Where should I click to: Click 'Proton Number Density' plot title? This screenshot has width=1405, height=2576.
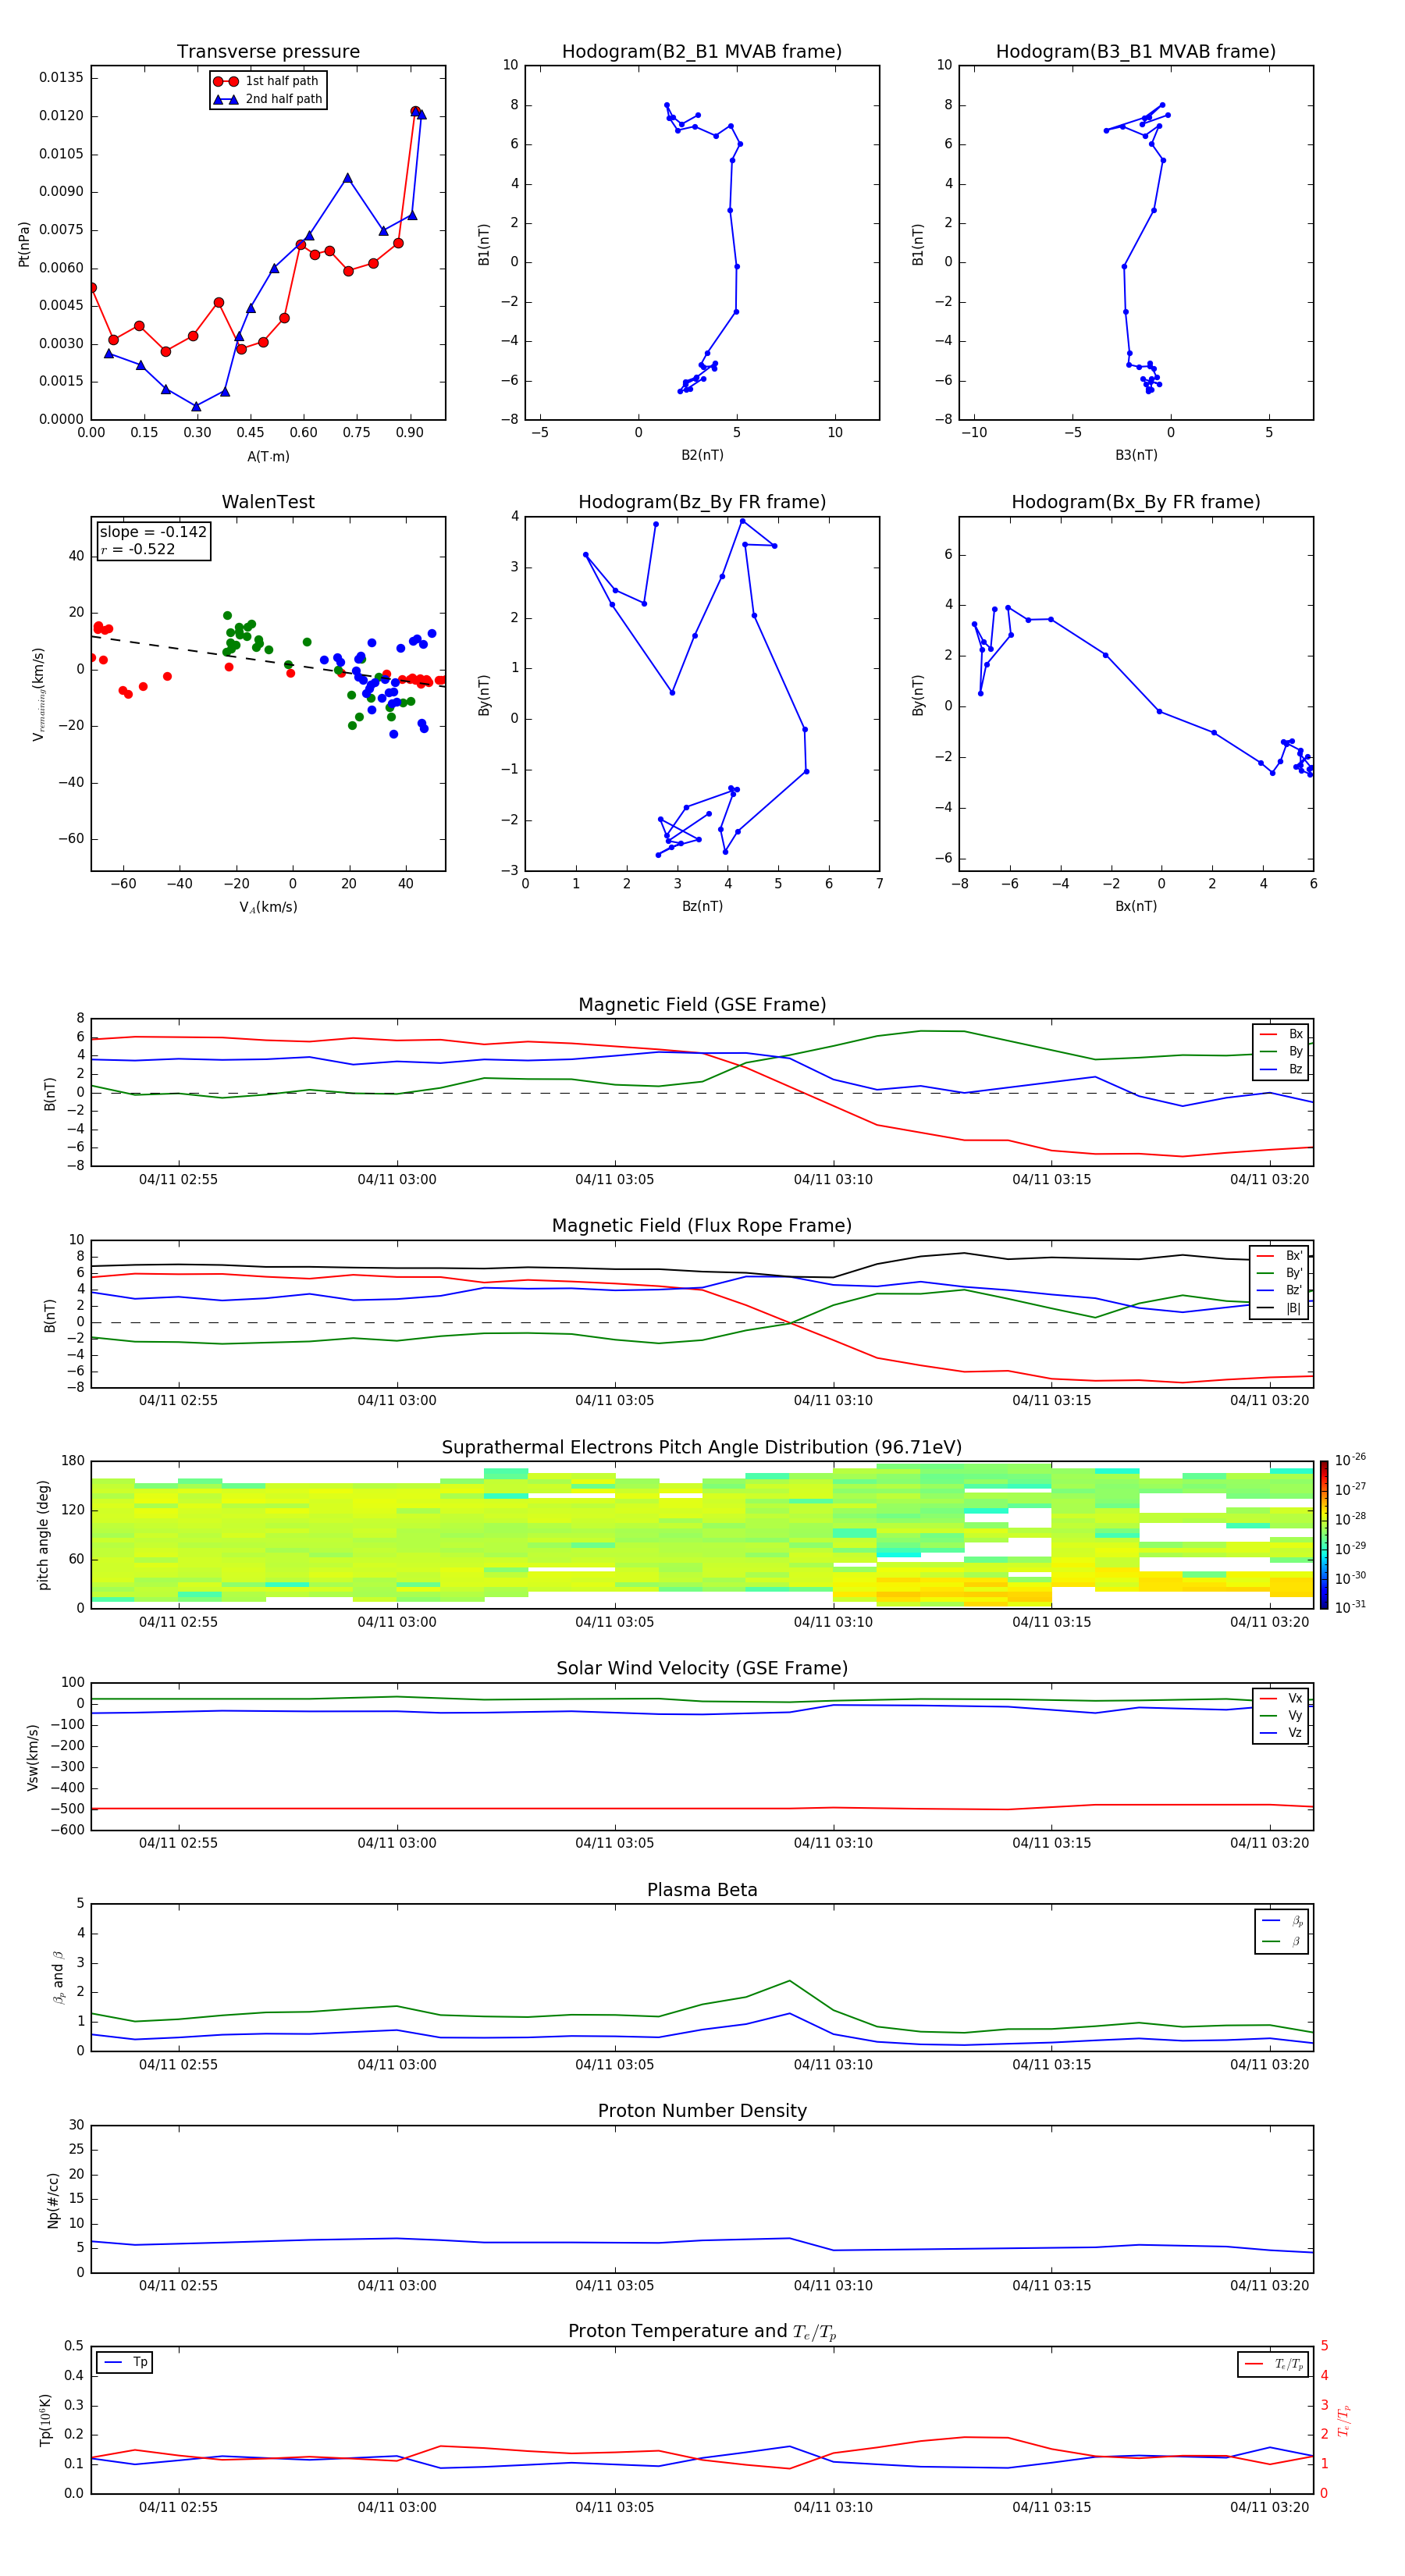[x=702, y=2111]
